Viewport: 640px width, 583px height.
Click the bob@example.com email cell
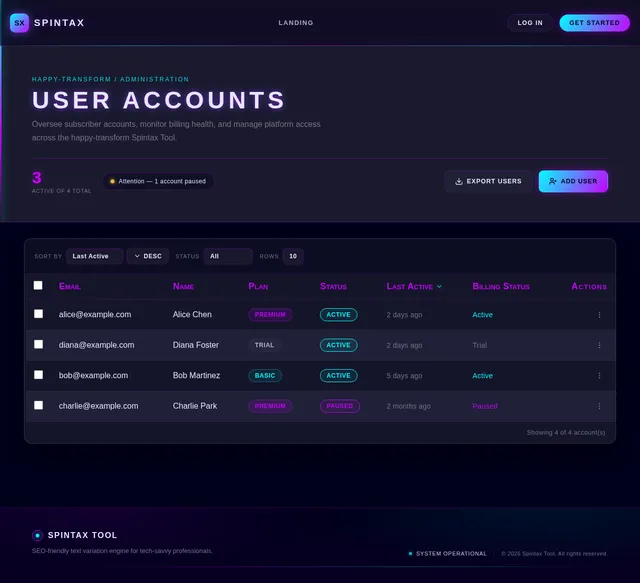tap(93, 376)
